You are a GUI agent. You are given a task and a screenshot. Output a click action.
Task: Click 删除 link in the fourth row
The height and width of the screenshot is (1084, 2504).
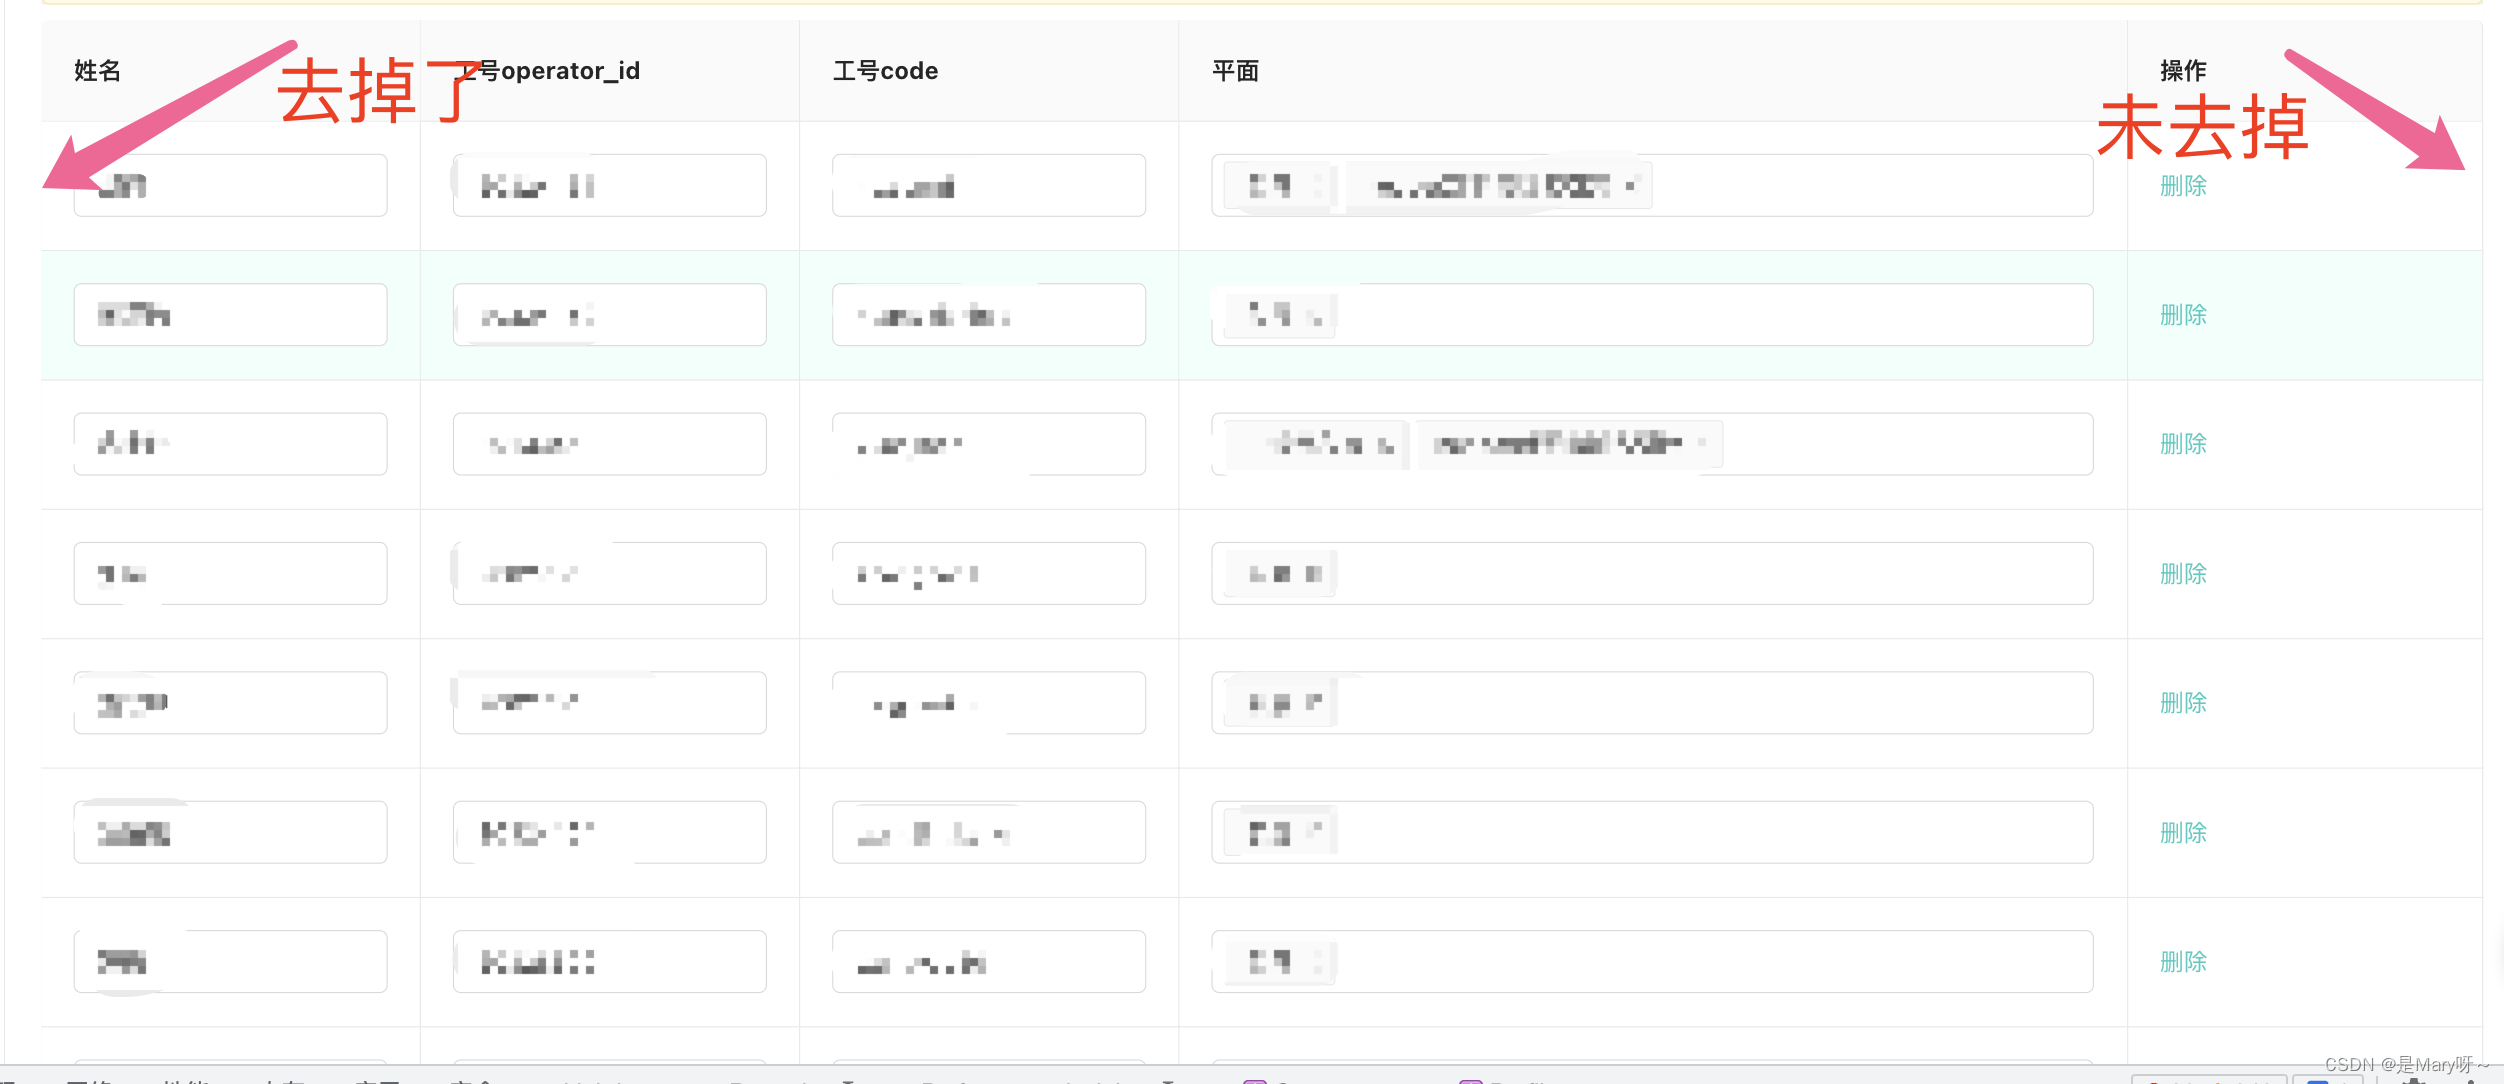[2183, 574]
